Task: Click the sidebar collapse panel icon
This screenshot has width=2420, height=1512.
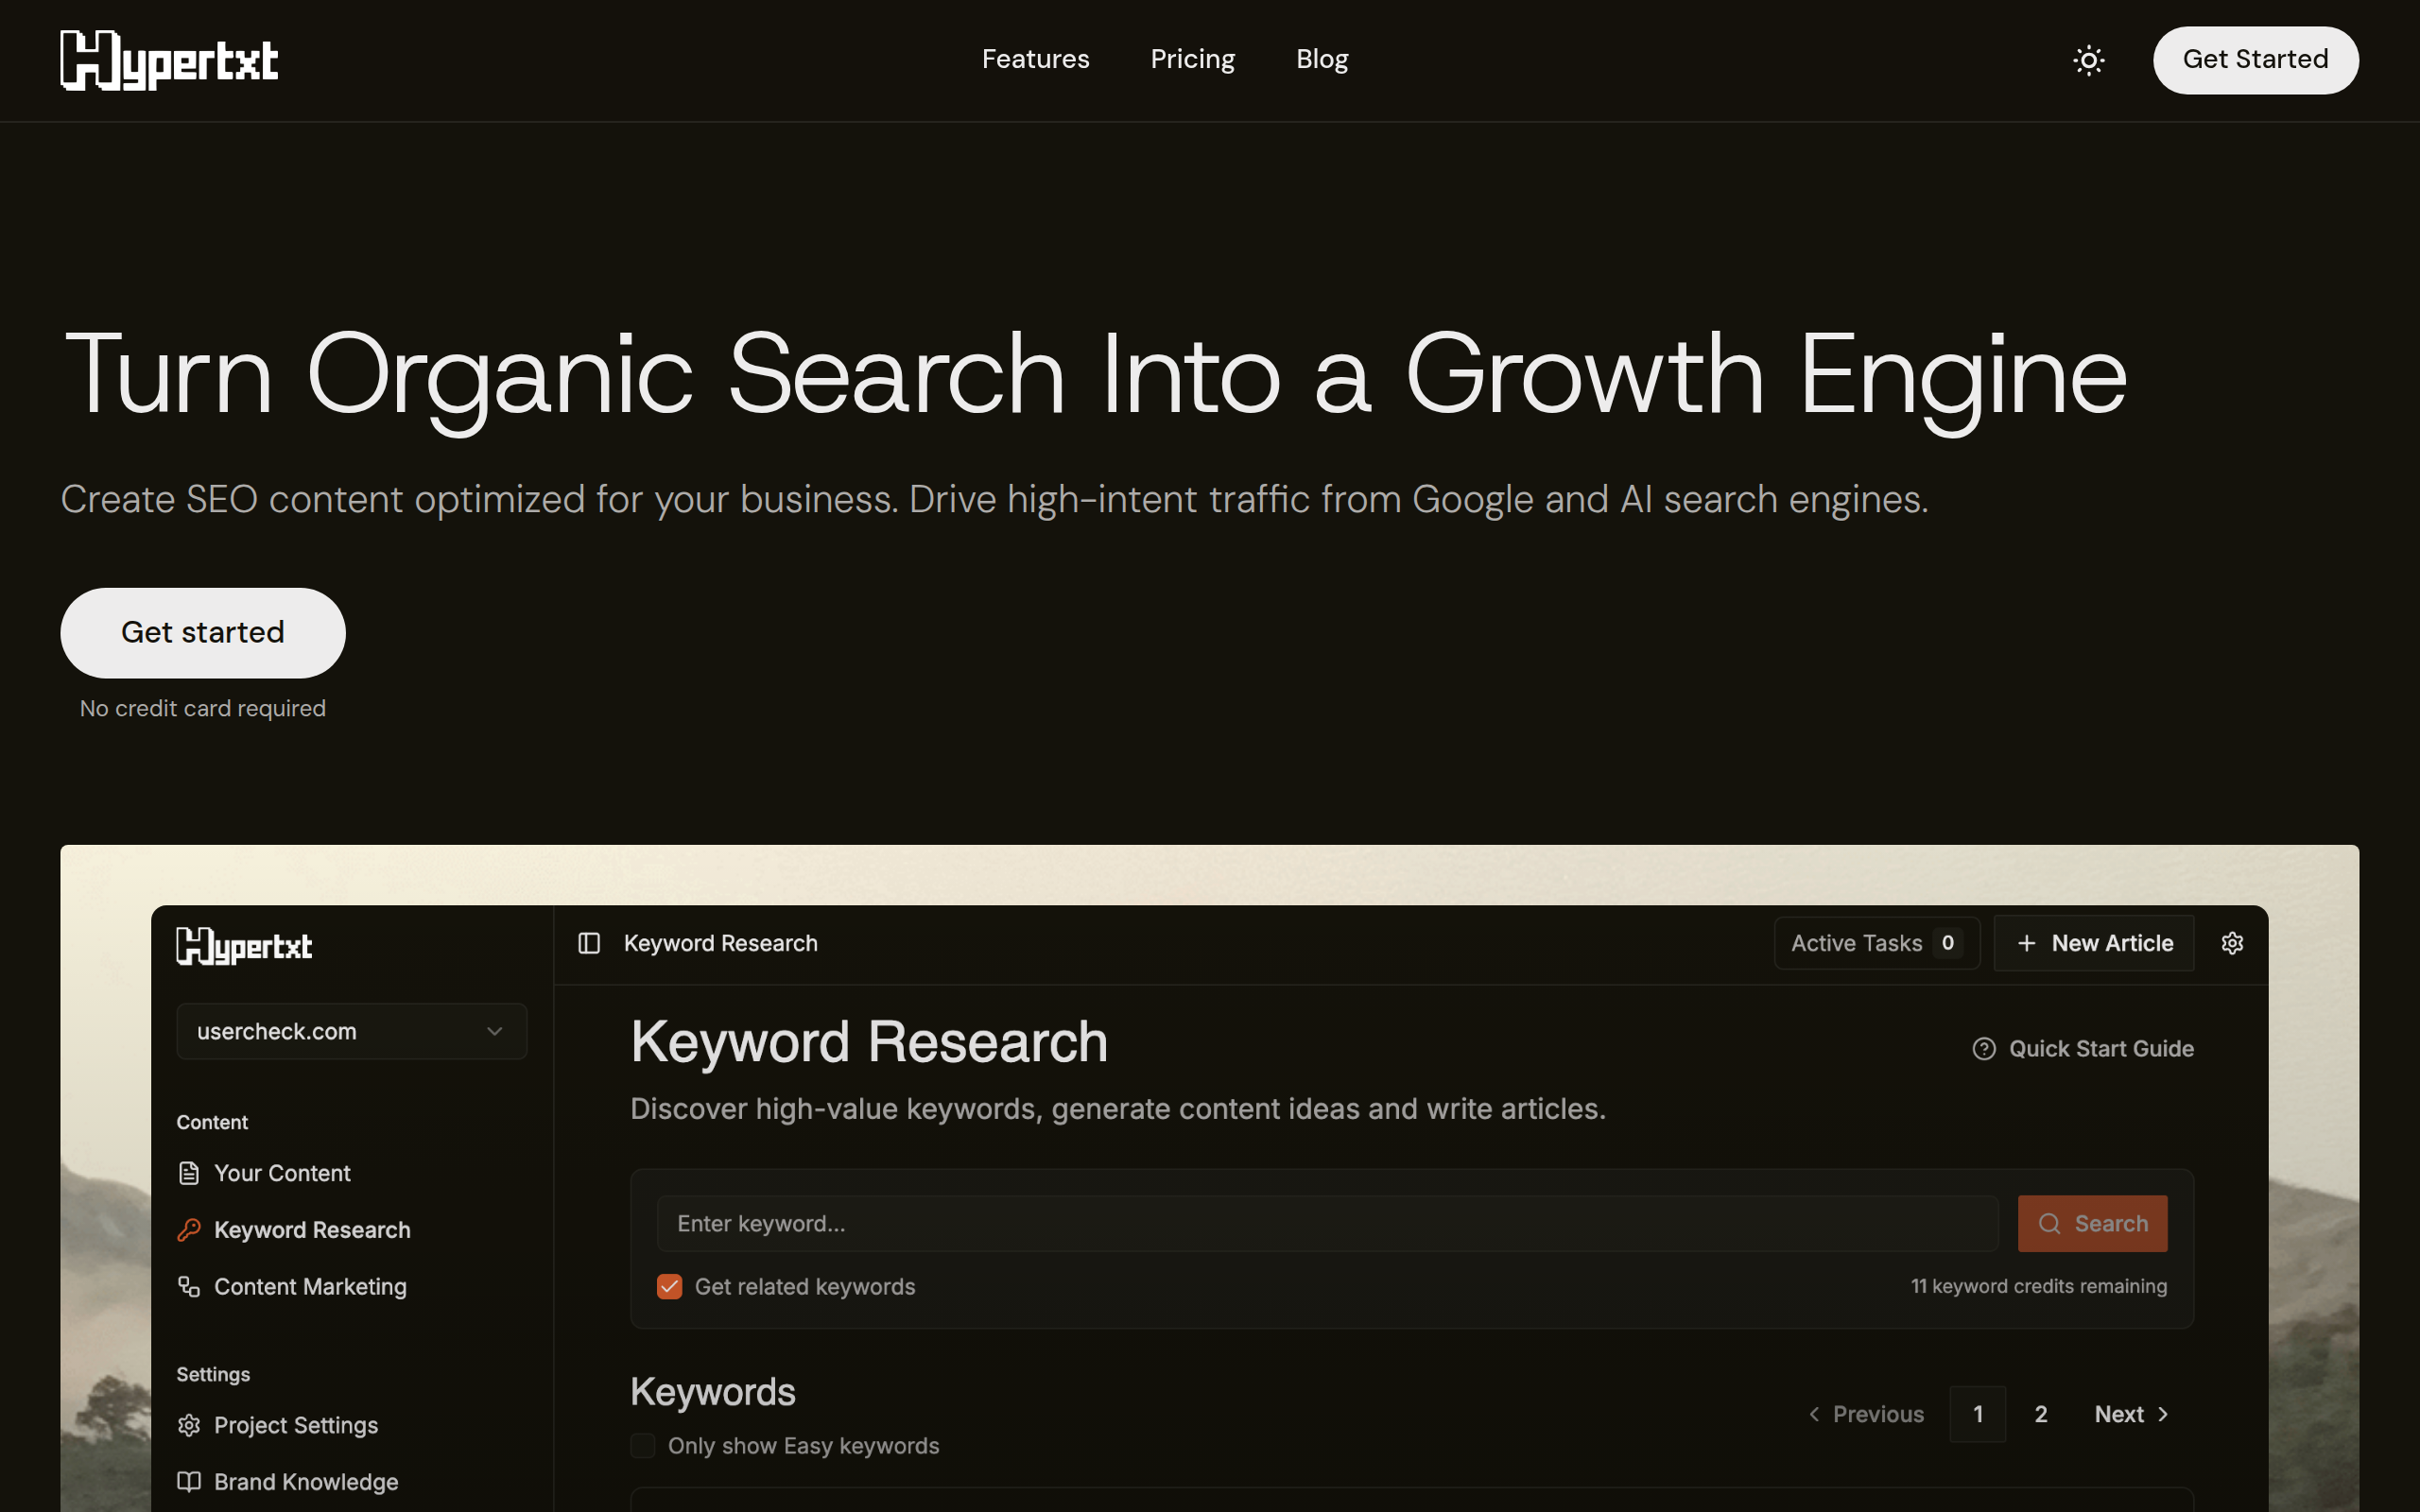Action: click(589, 943)
